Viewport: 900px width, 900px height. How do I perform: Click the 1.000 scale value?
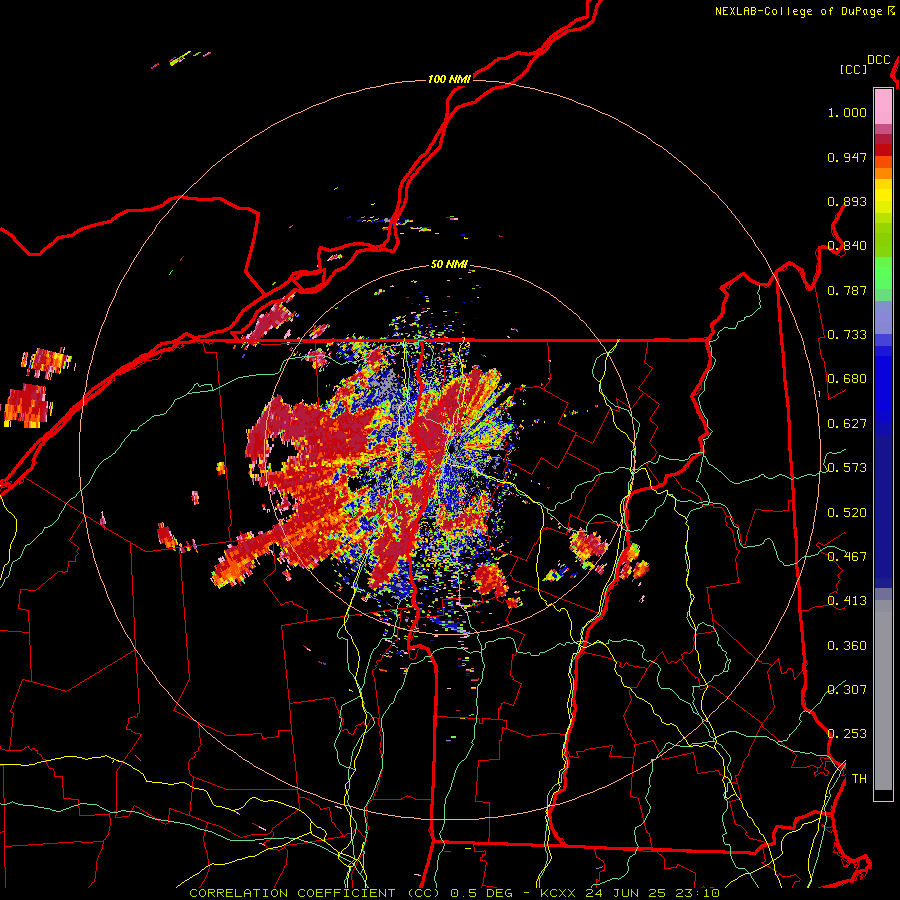pos(847,112)
